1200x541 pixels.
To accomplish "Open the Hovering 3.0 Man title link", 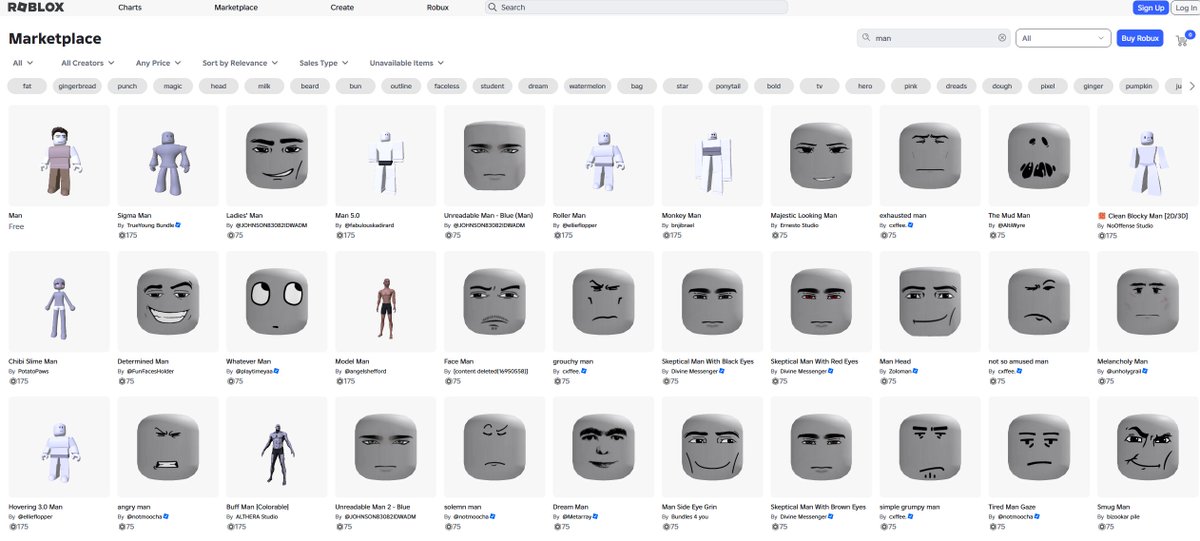I will pyautogui.click(x=37, y=507).
